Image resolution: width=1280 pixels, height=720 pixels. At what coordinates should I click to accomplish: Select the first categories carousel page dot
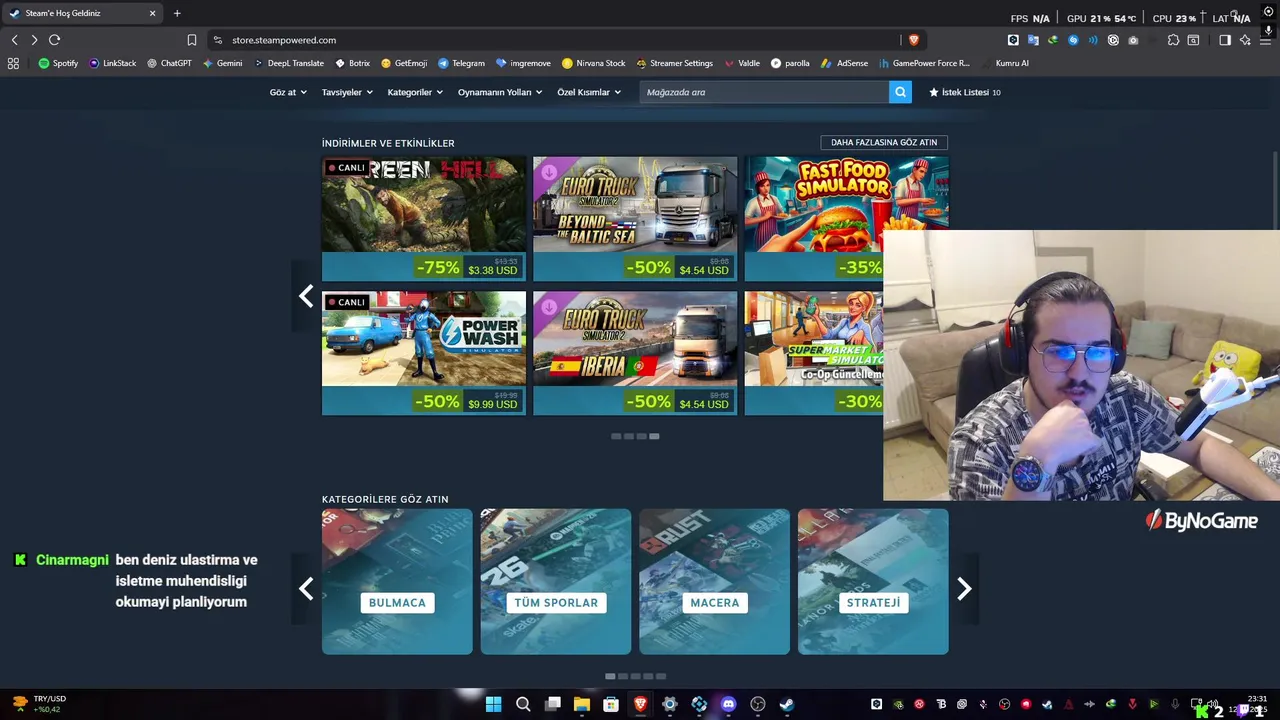[610, 676]
